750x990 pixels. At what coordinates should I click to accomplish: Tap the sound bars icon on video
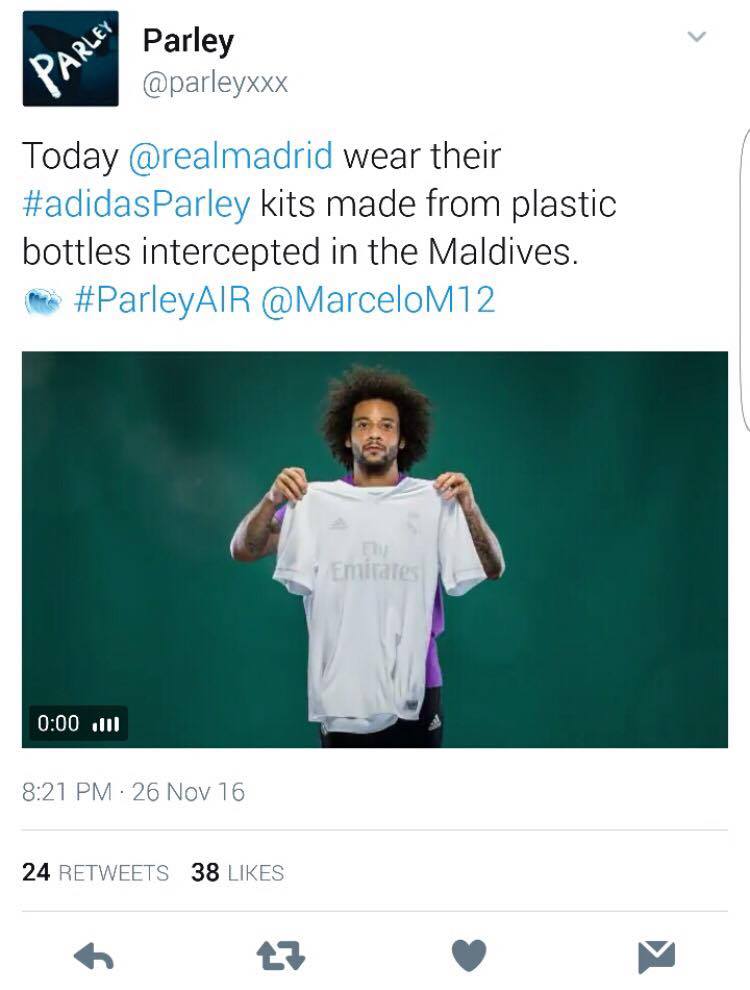[x=105, y=724]
